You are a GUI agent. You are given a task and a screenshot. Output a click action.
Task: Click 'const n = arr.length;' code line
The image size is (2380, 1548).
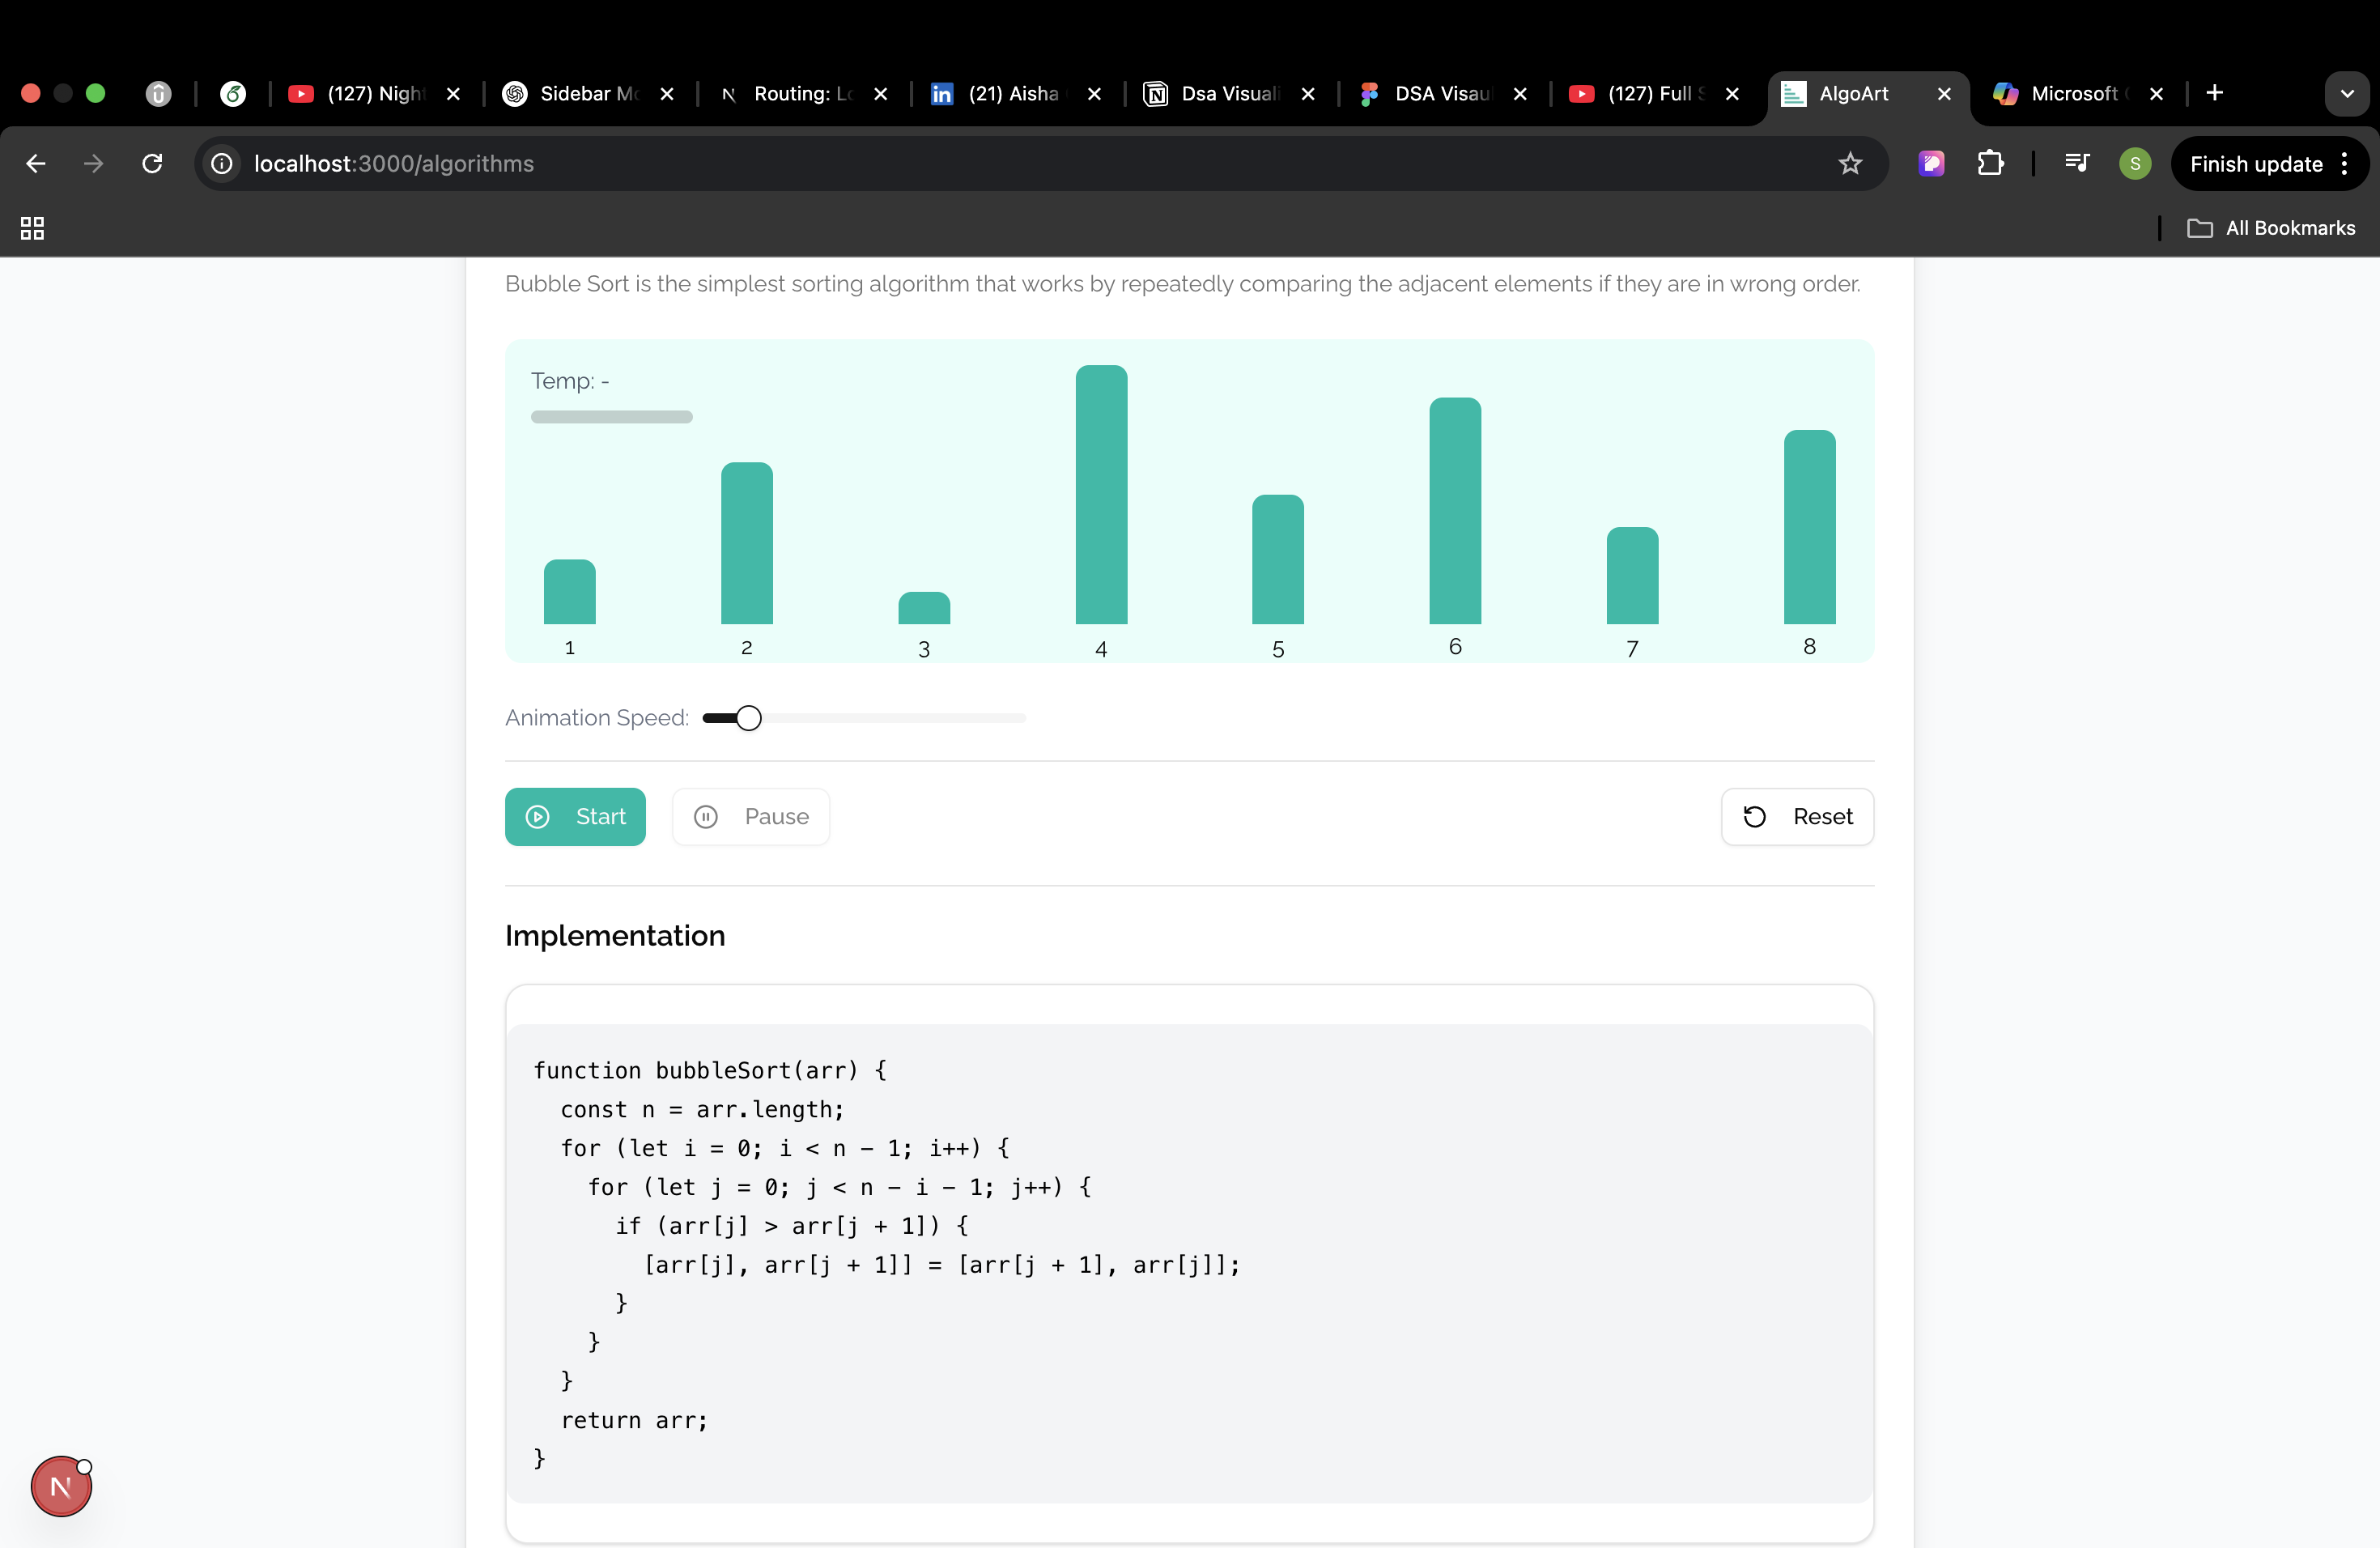702,1110
